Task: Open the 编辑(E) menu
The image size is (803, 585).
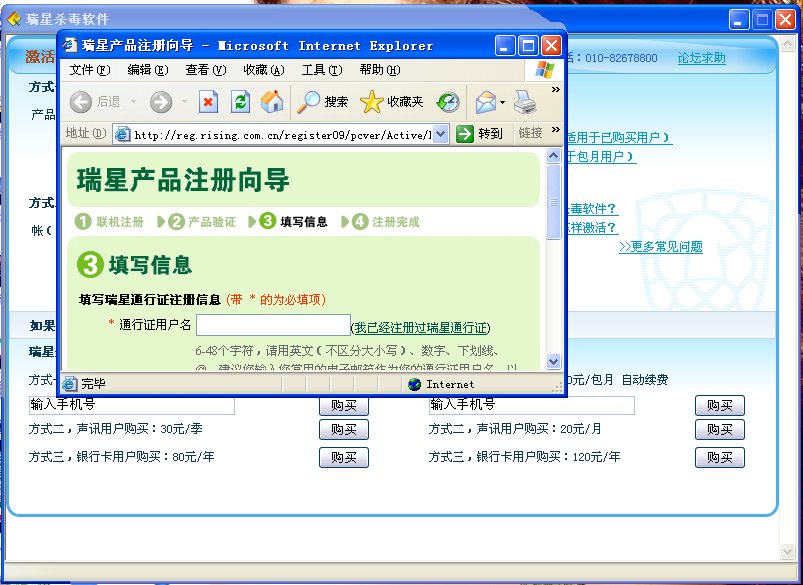Action: pos(148,70)
